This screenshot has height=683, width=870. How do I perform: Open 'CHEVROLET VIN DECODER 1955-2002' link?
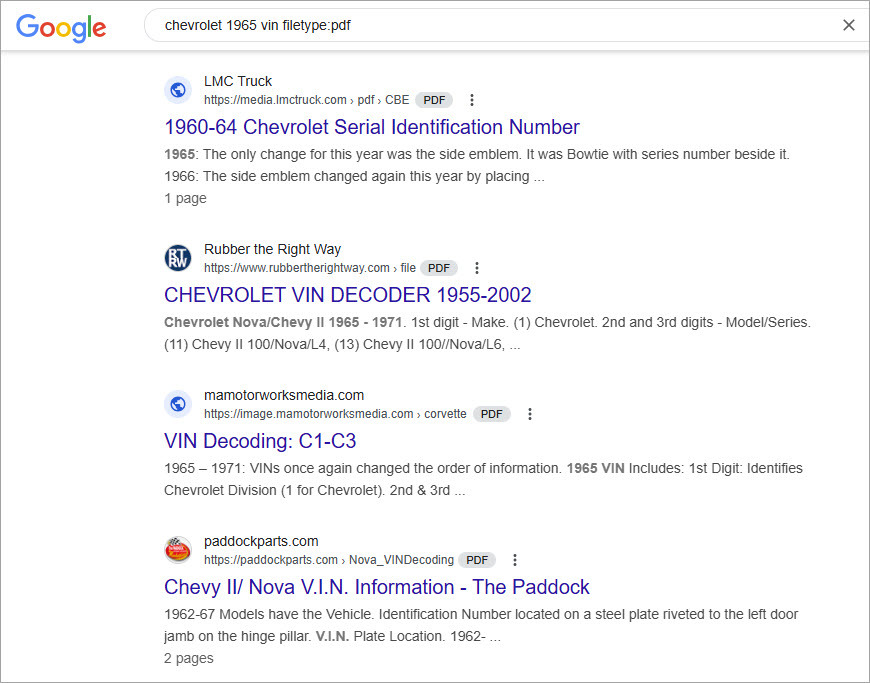[x=348, y=295]
